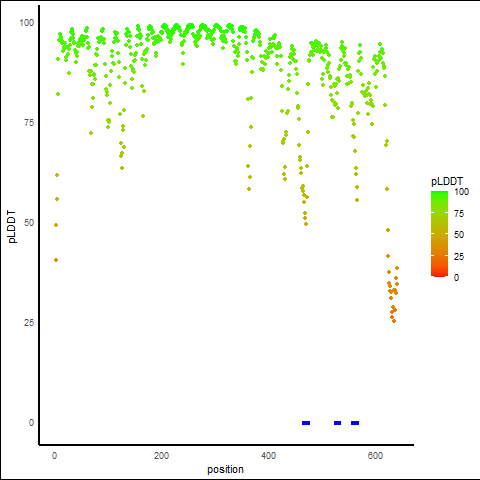480x480 pixels.
Task: Click the x-axis tick label 200
Action: point(161,456)
